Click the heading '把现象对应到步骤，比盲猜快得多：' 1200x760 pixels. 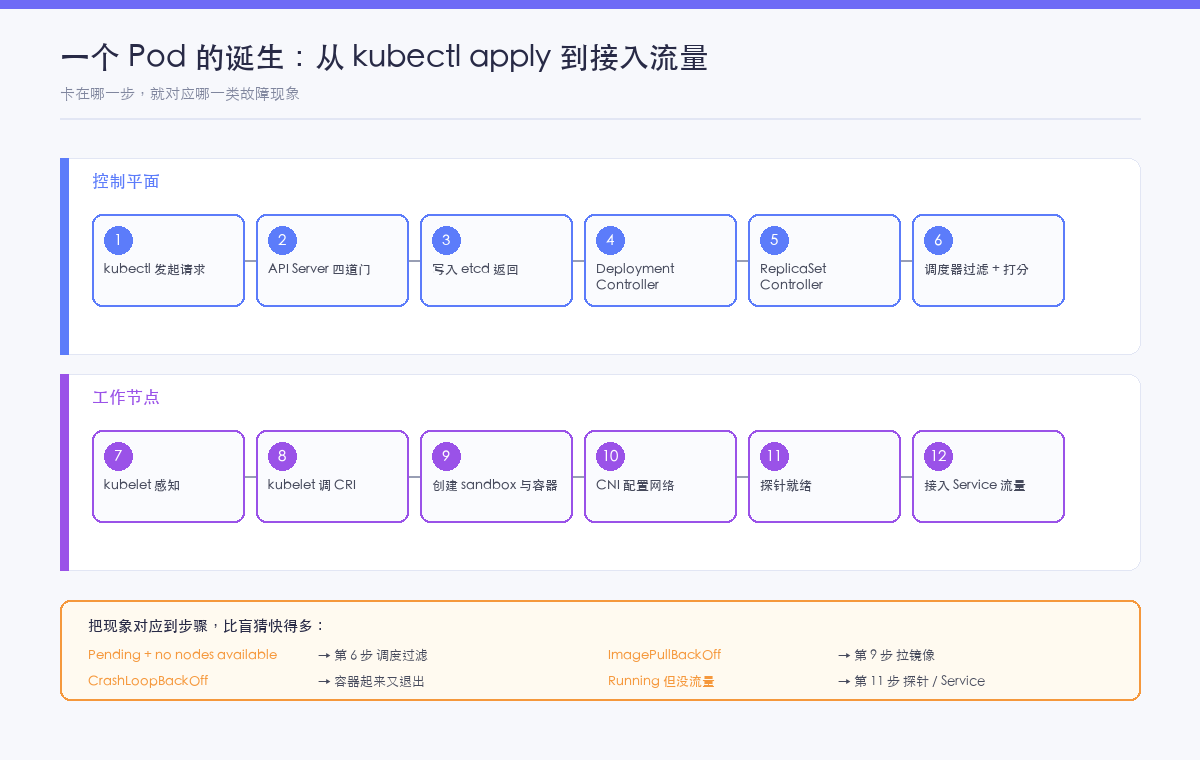click(207, 626)
